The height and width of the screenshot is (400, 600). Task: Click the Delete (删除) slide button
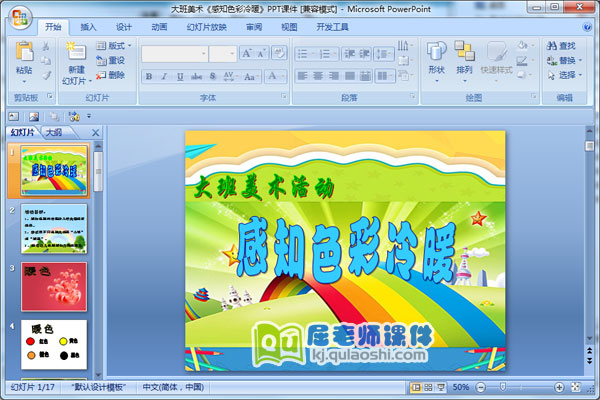[x=111, y=75]
